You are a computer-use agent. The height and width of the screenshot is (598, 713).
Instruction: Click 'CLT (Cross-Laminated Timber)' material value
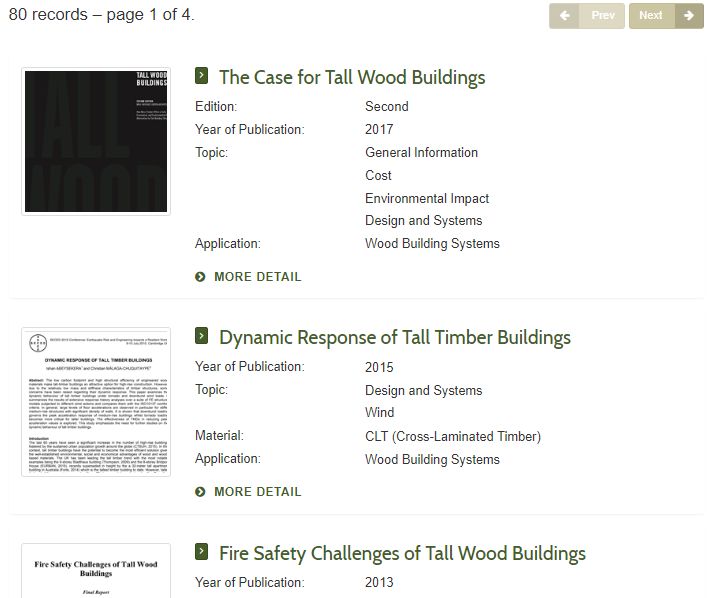click(x=453, y=436)
